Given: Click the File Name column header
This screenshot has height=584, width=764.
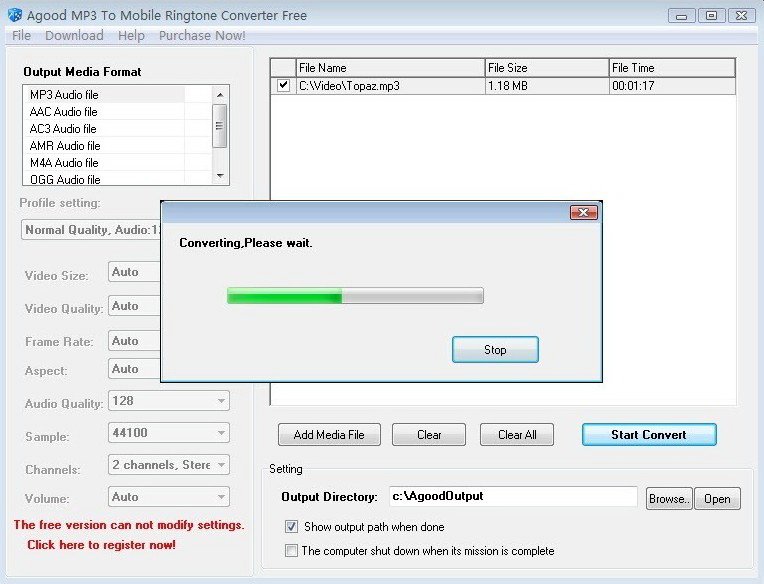Looking at the screenshot, I should pyautogui.click(x=390, y=68).
